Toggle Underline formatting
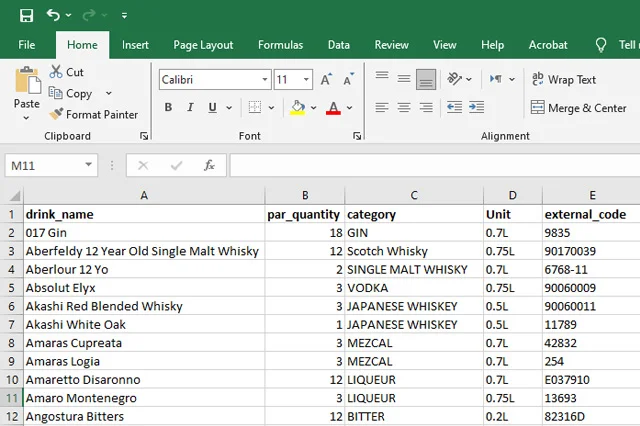 point(212,107)
